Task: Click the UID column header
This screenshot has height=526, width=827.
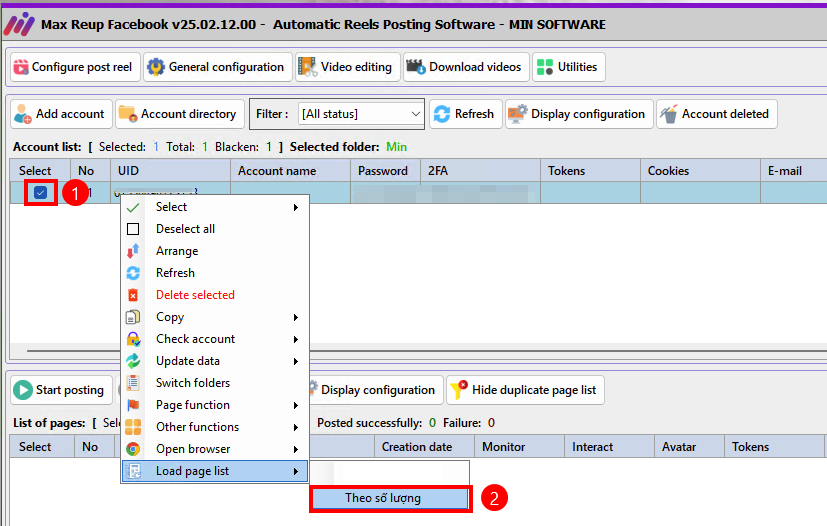Action: [170, 171]
